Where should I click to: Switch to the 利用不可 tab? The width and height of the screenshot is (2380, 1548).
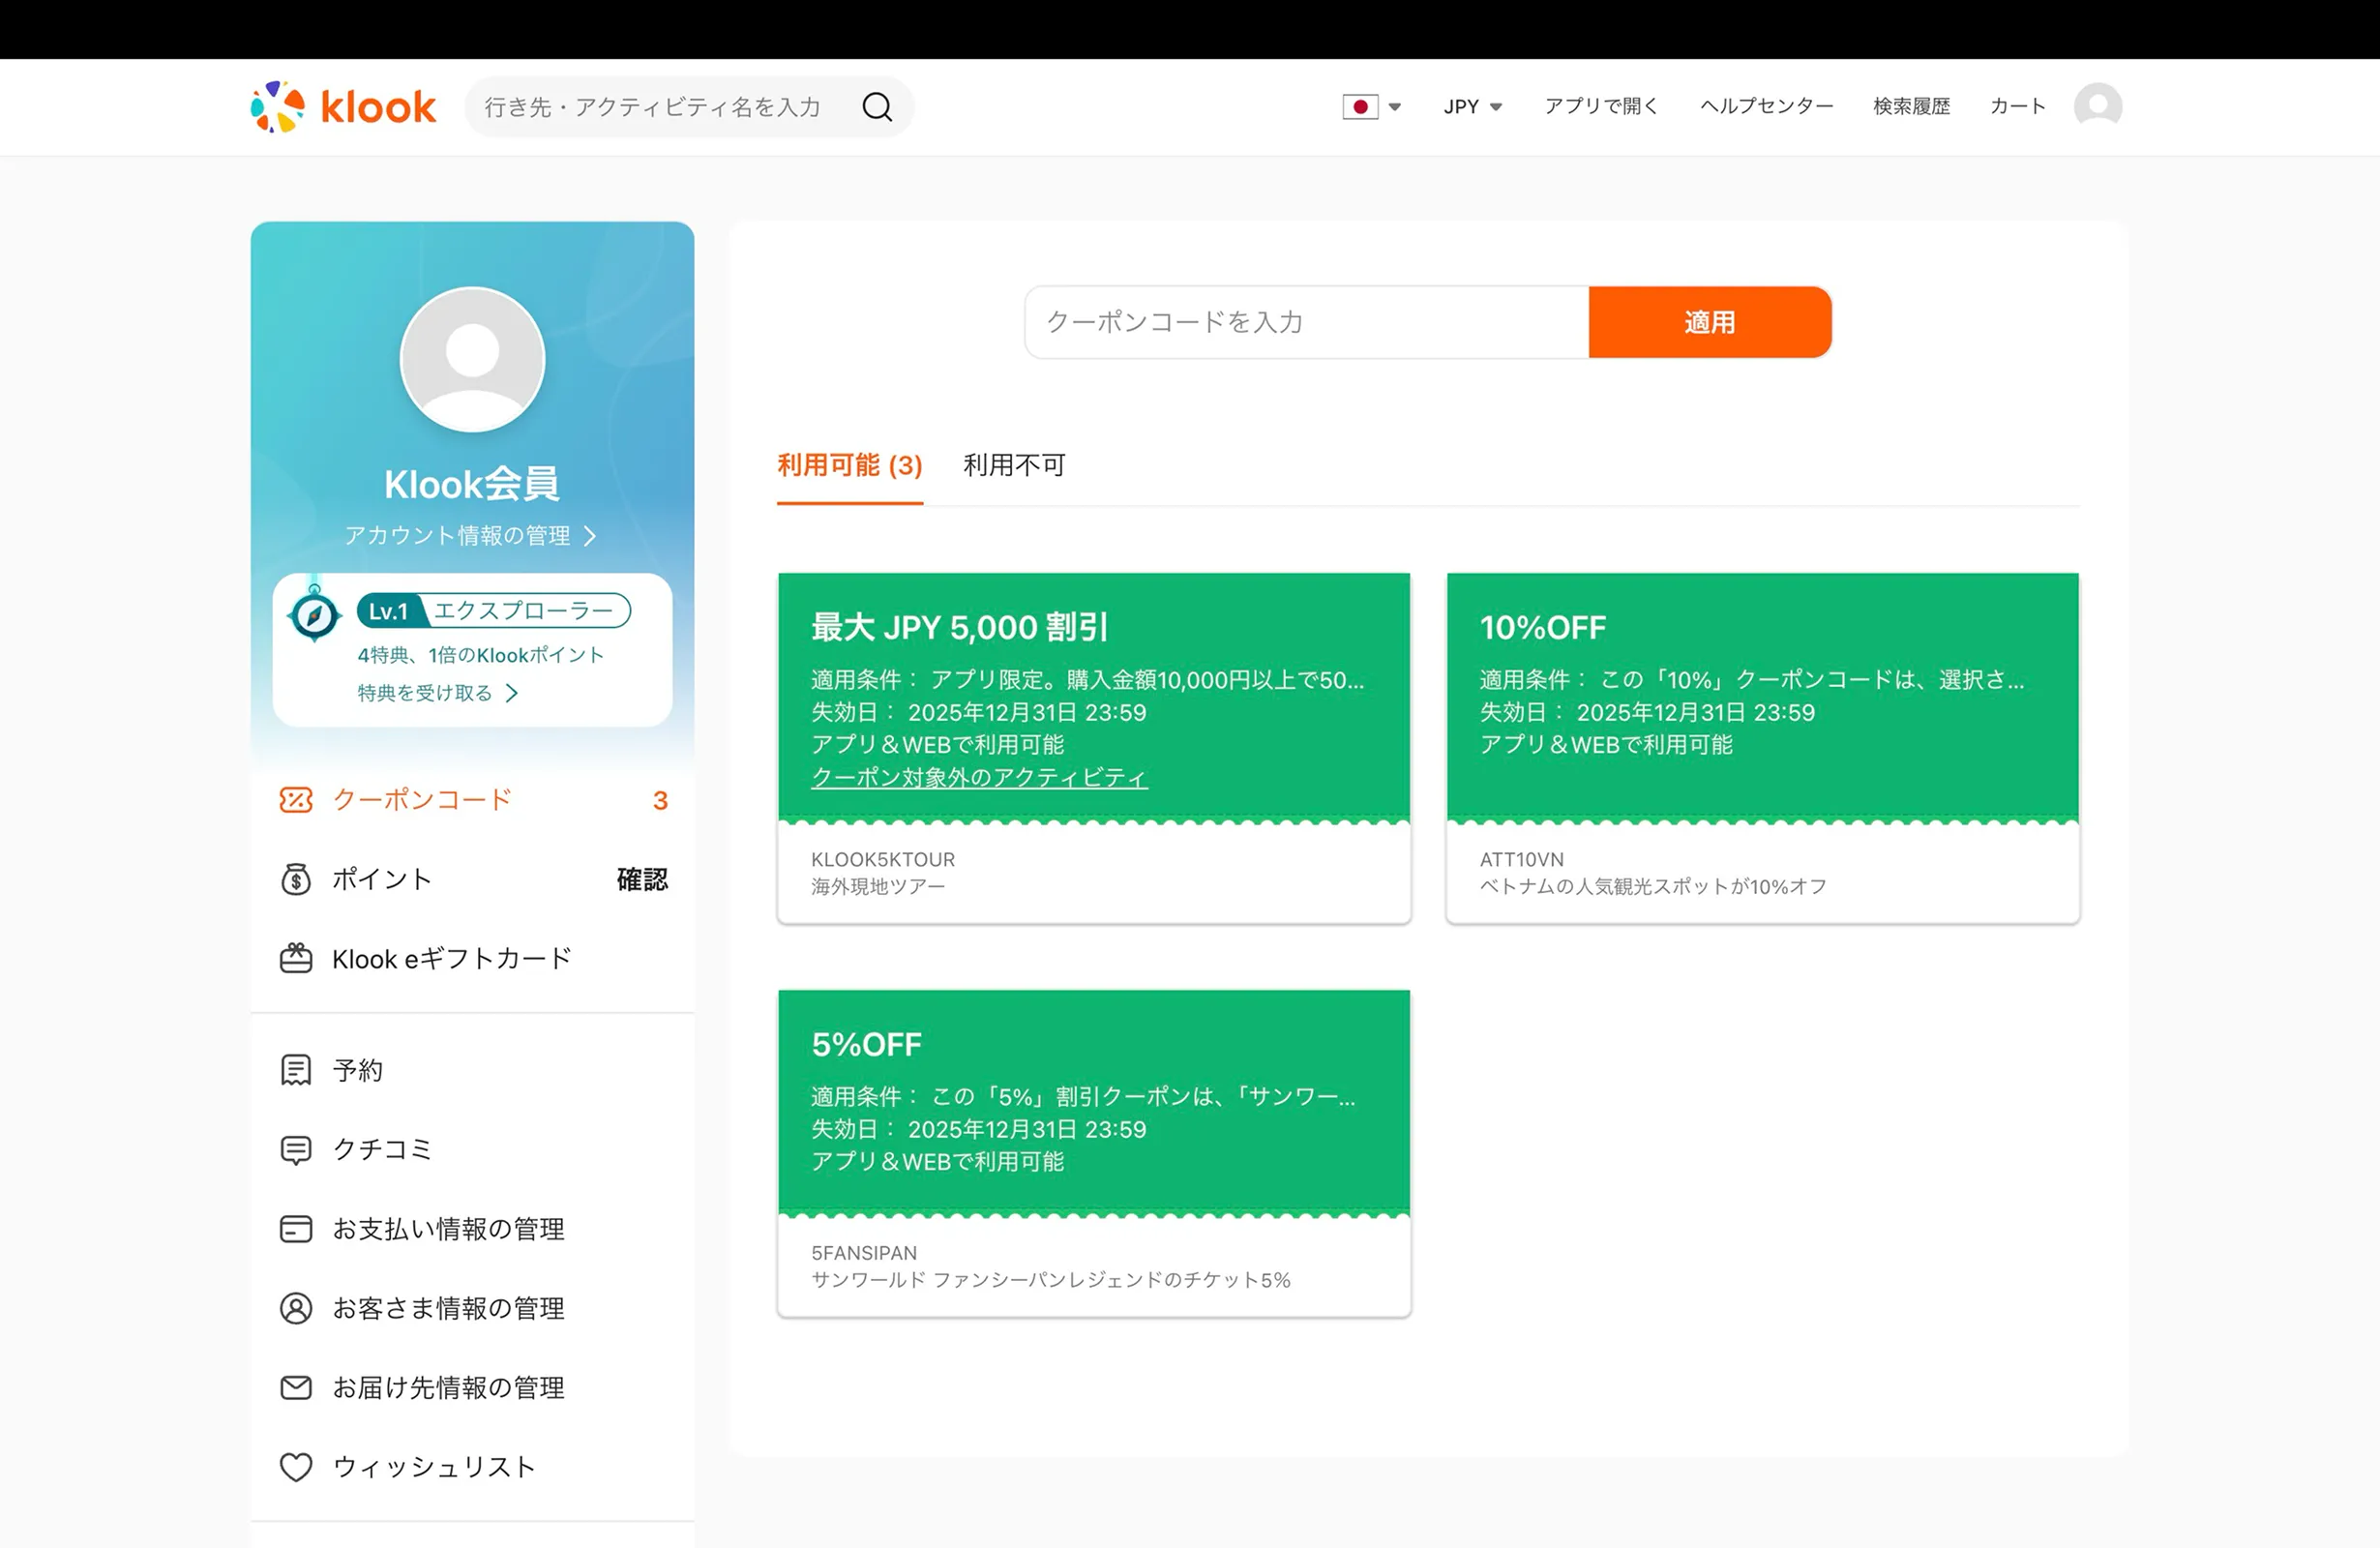pos(1014,466)
